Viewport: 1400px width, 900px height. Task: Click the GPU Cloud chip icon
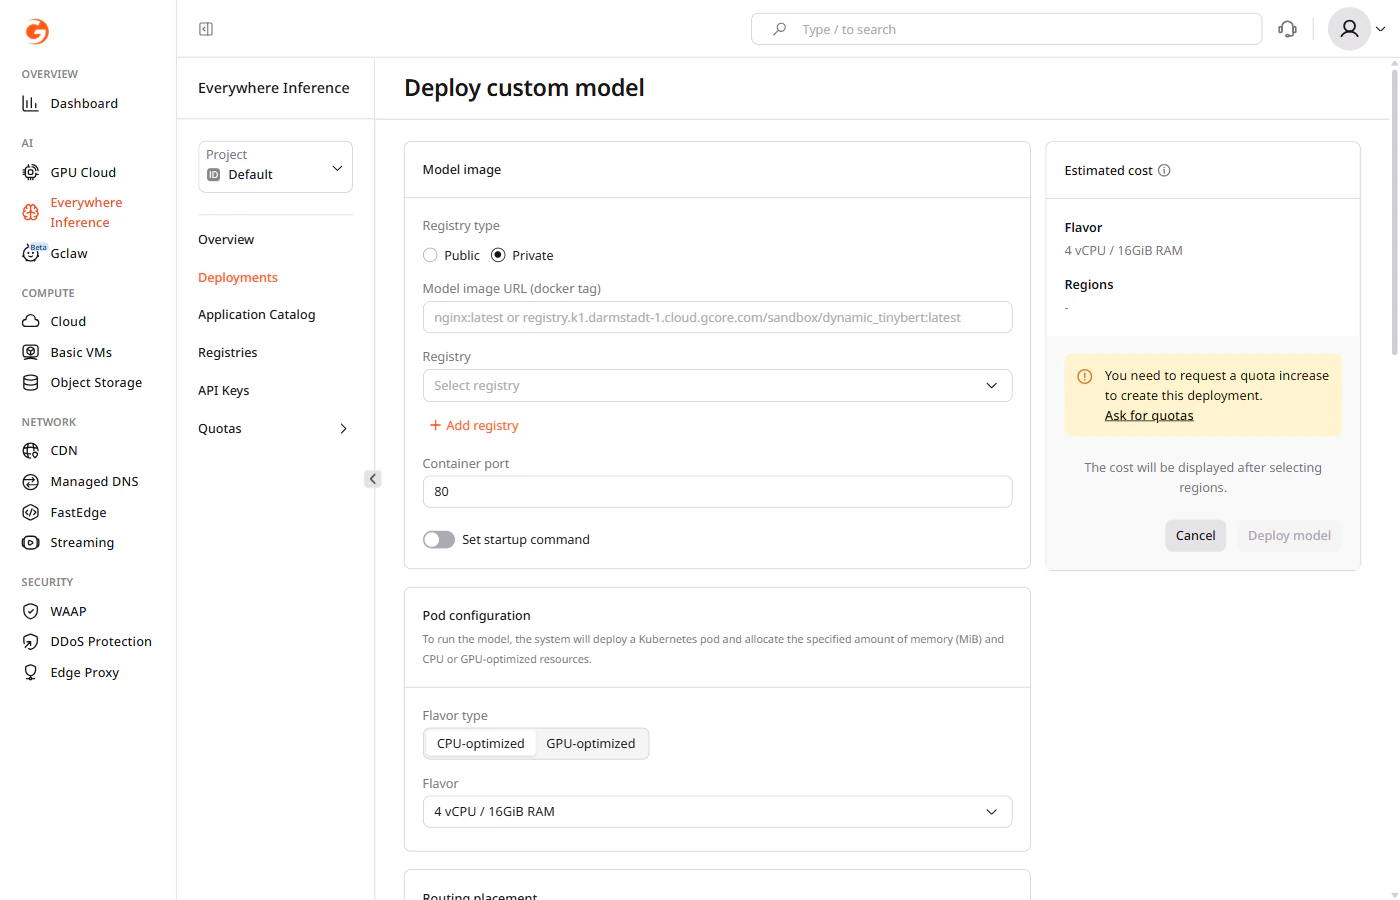[x=31, y=172]
